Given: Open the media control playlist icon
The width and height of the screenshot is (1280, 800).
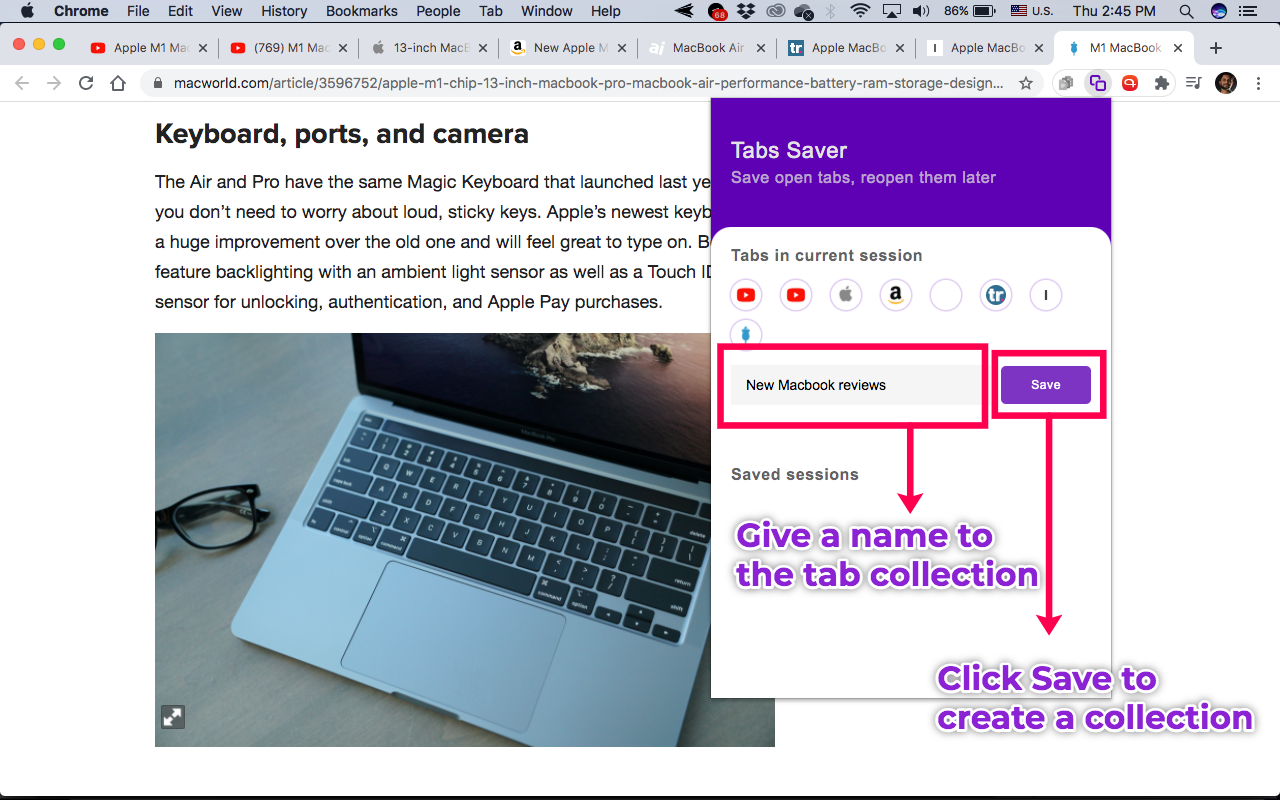Looking at the screenshot, I should (1193, 84).
